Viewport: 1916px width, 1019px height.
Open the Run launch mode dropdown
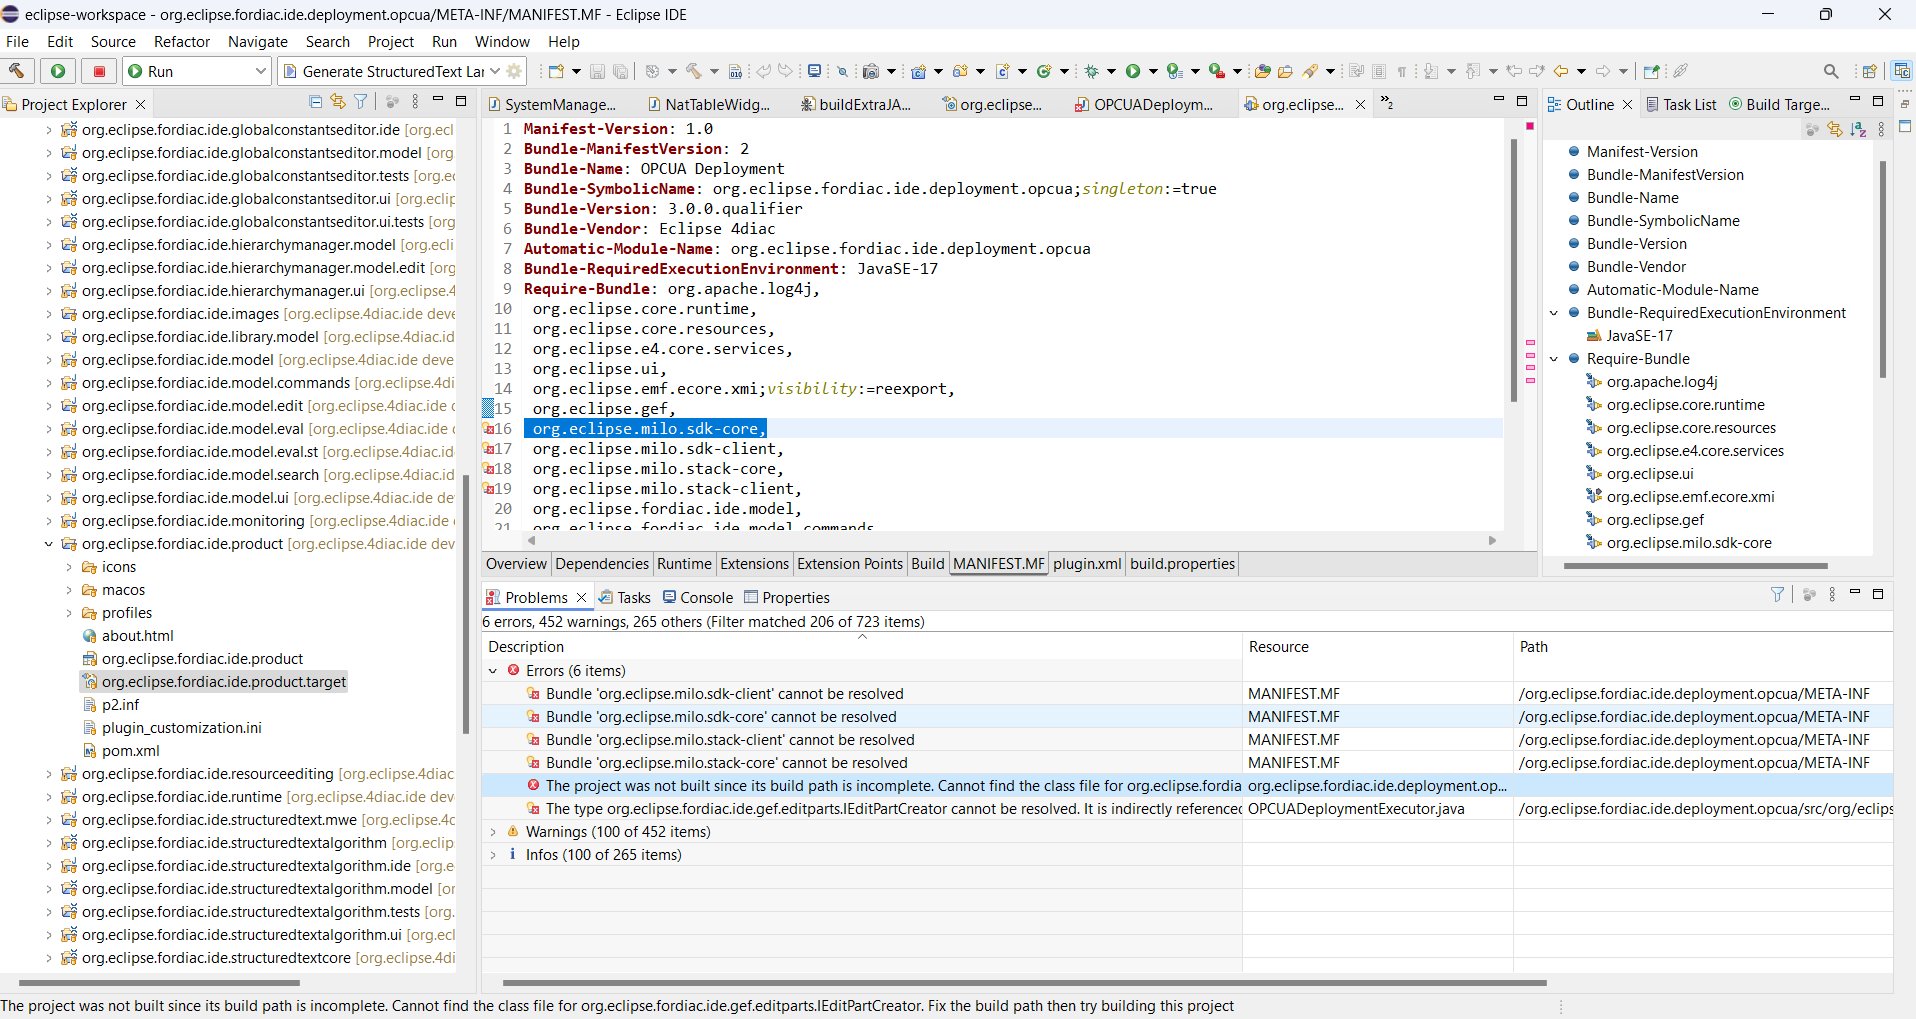(x=260, y=71)
